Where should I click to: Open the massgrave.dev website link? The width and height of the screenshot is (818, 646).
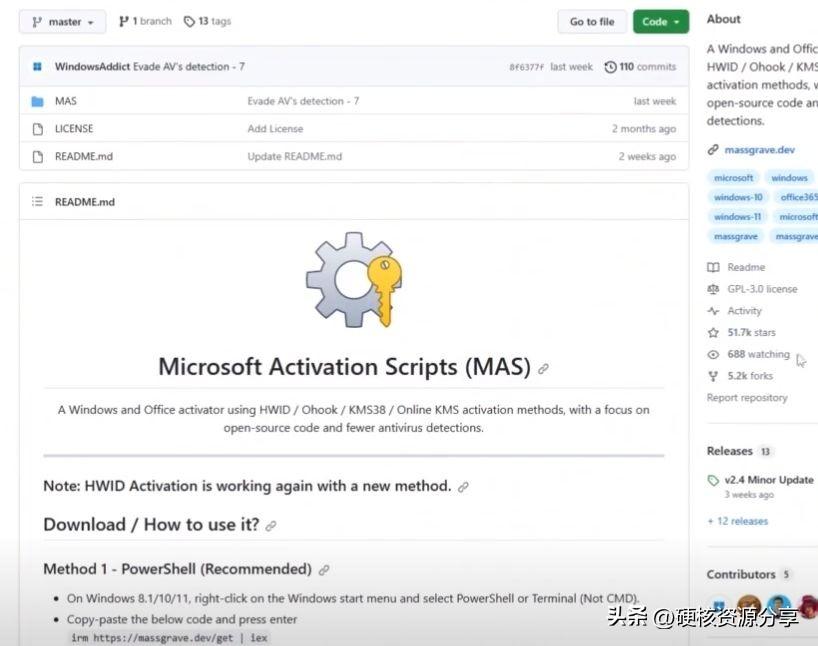[x=760, y=150]
